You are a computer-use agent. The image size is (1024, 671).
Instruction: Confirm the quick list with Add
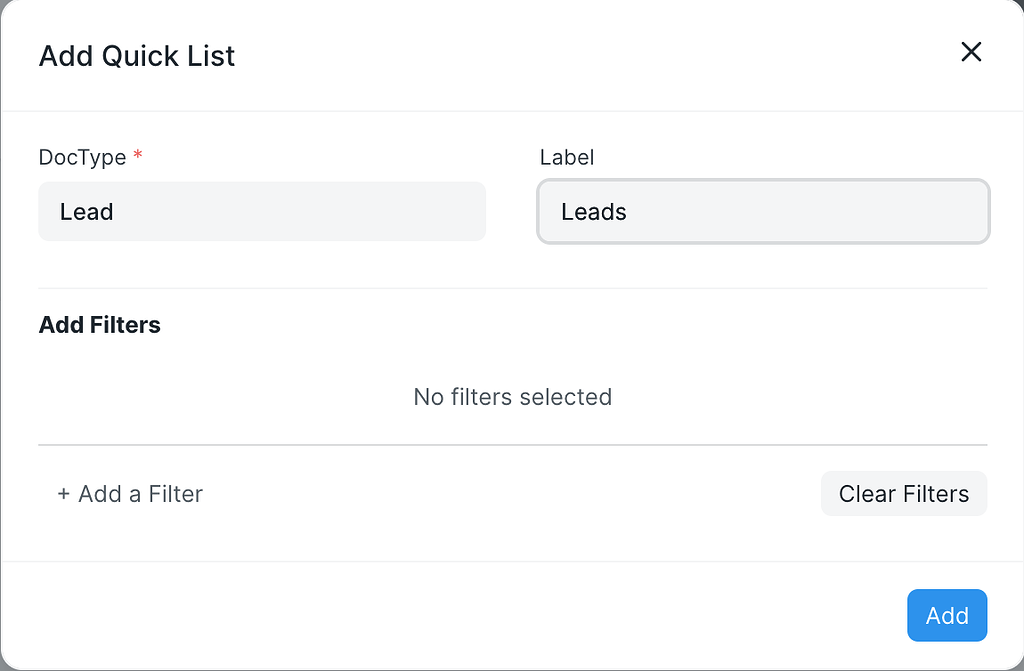tap(946, 615)
